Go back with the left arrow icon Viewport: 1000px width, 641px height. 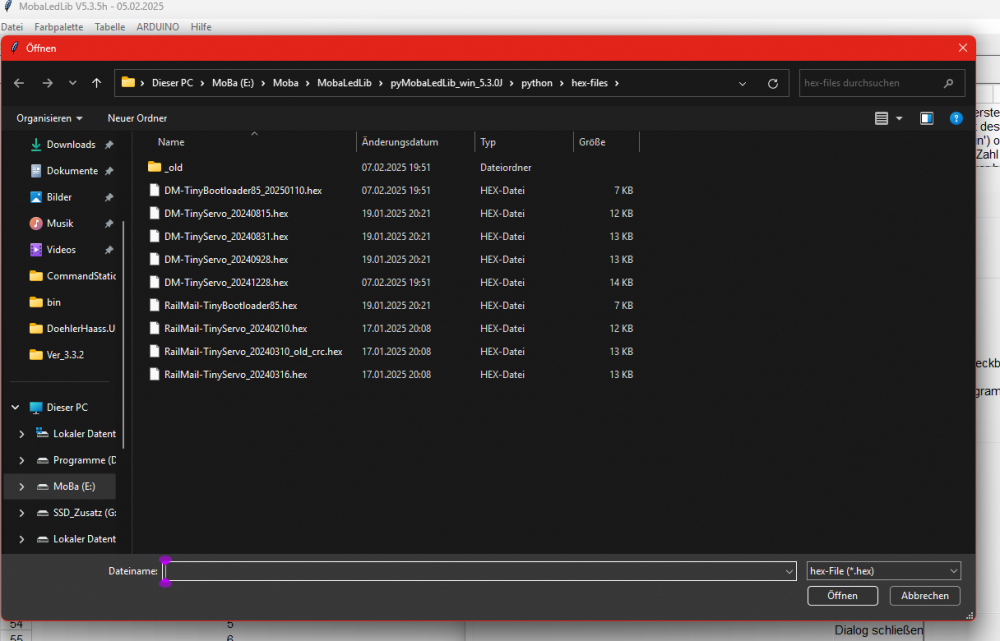[19, 83]
